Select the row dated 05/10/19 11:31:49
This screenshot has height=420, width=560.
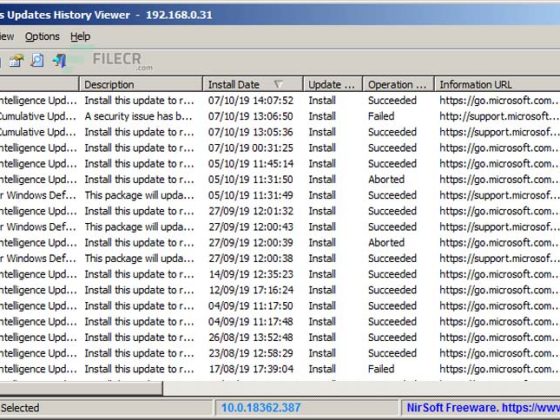point(280,195)
